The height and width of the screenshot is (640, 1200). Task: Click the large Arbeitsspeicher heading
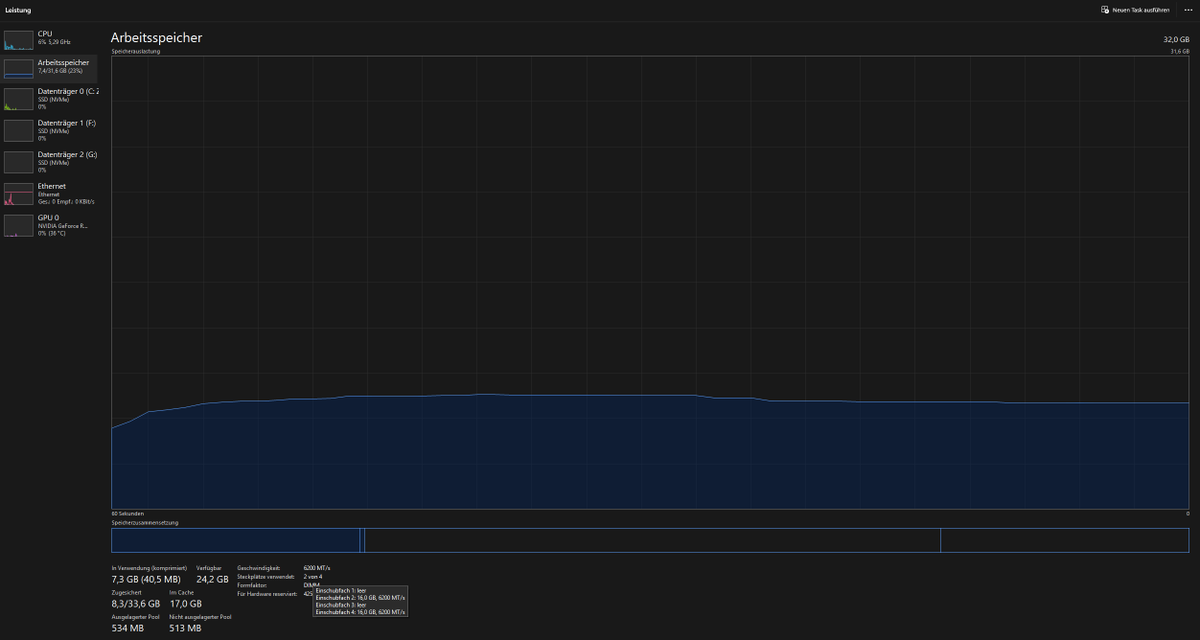tap(157, 37)
